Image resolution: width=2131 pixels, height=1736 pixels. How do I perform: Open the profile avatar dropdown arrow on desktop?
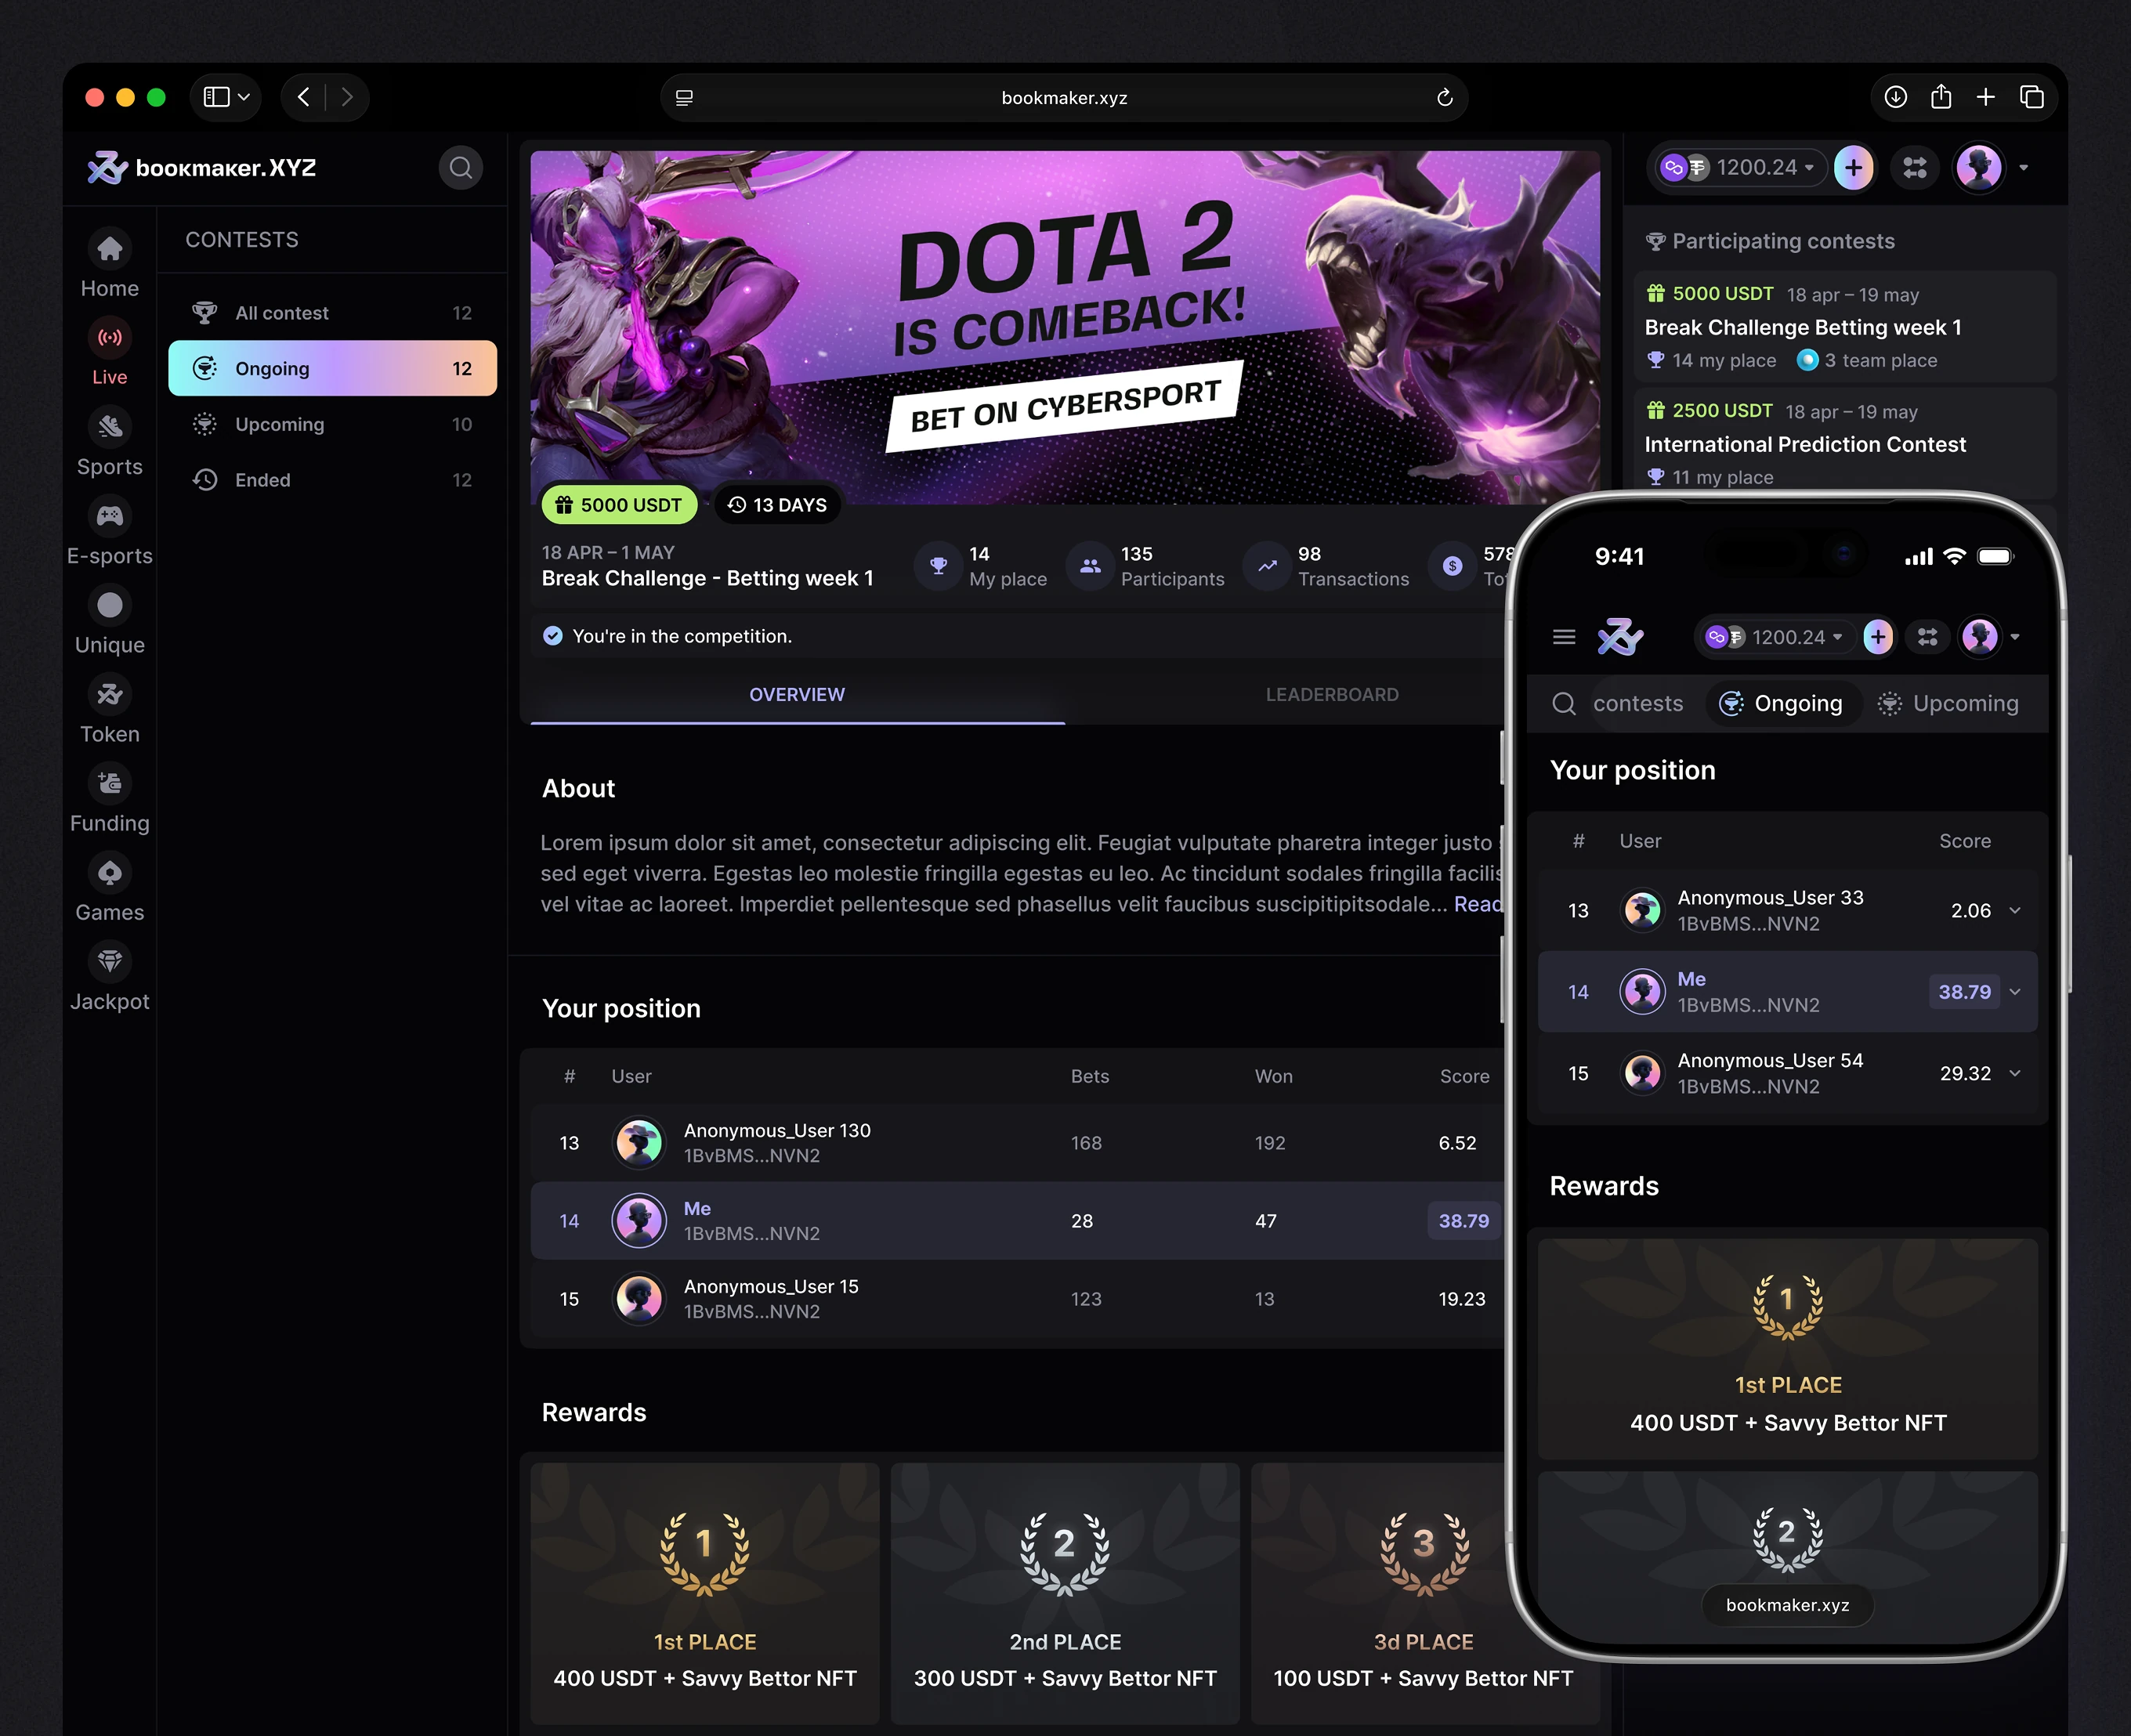[x=2024, y=168]
